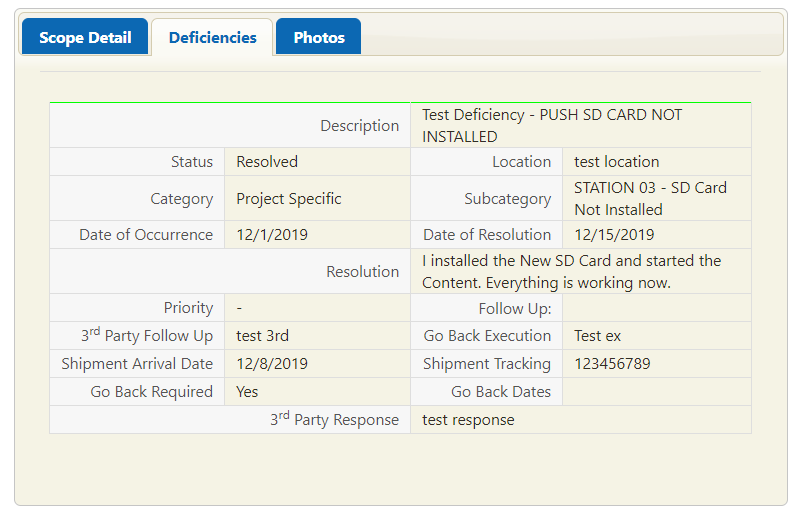Click the resolution text about the SD Card

pos(571,272)
